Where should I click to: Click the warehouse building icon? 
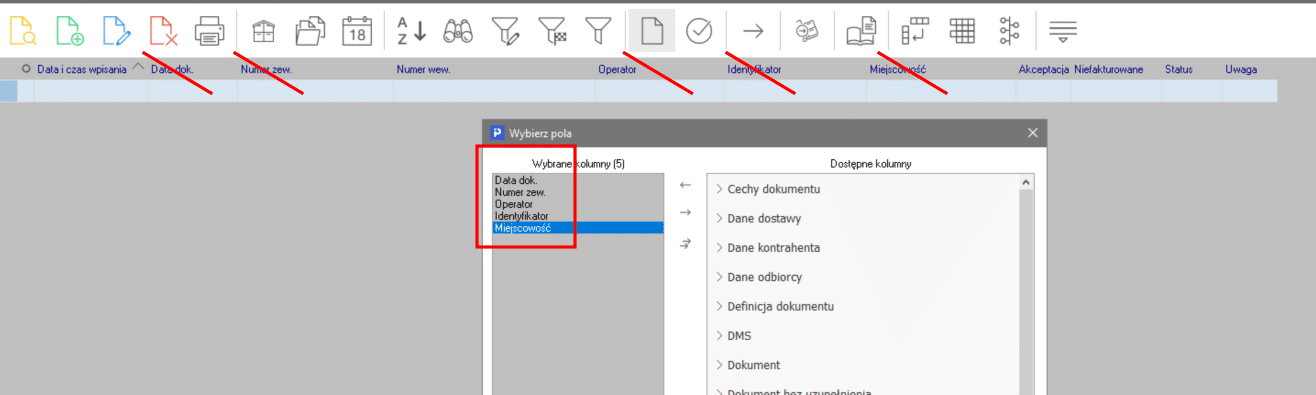coord(264,31)
